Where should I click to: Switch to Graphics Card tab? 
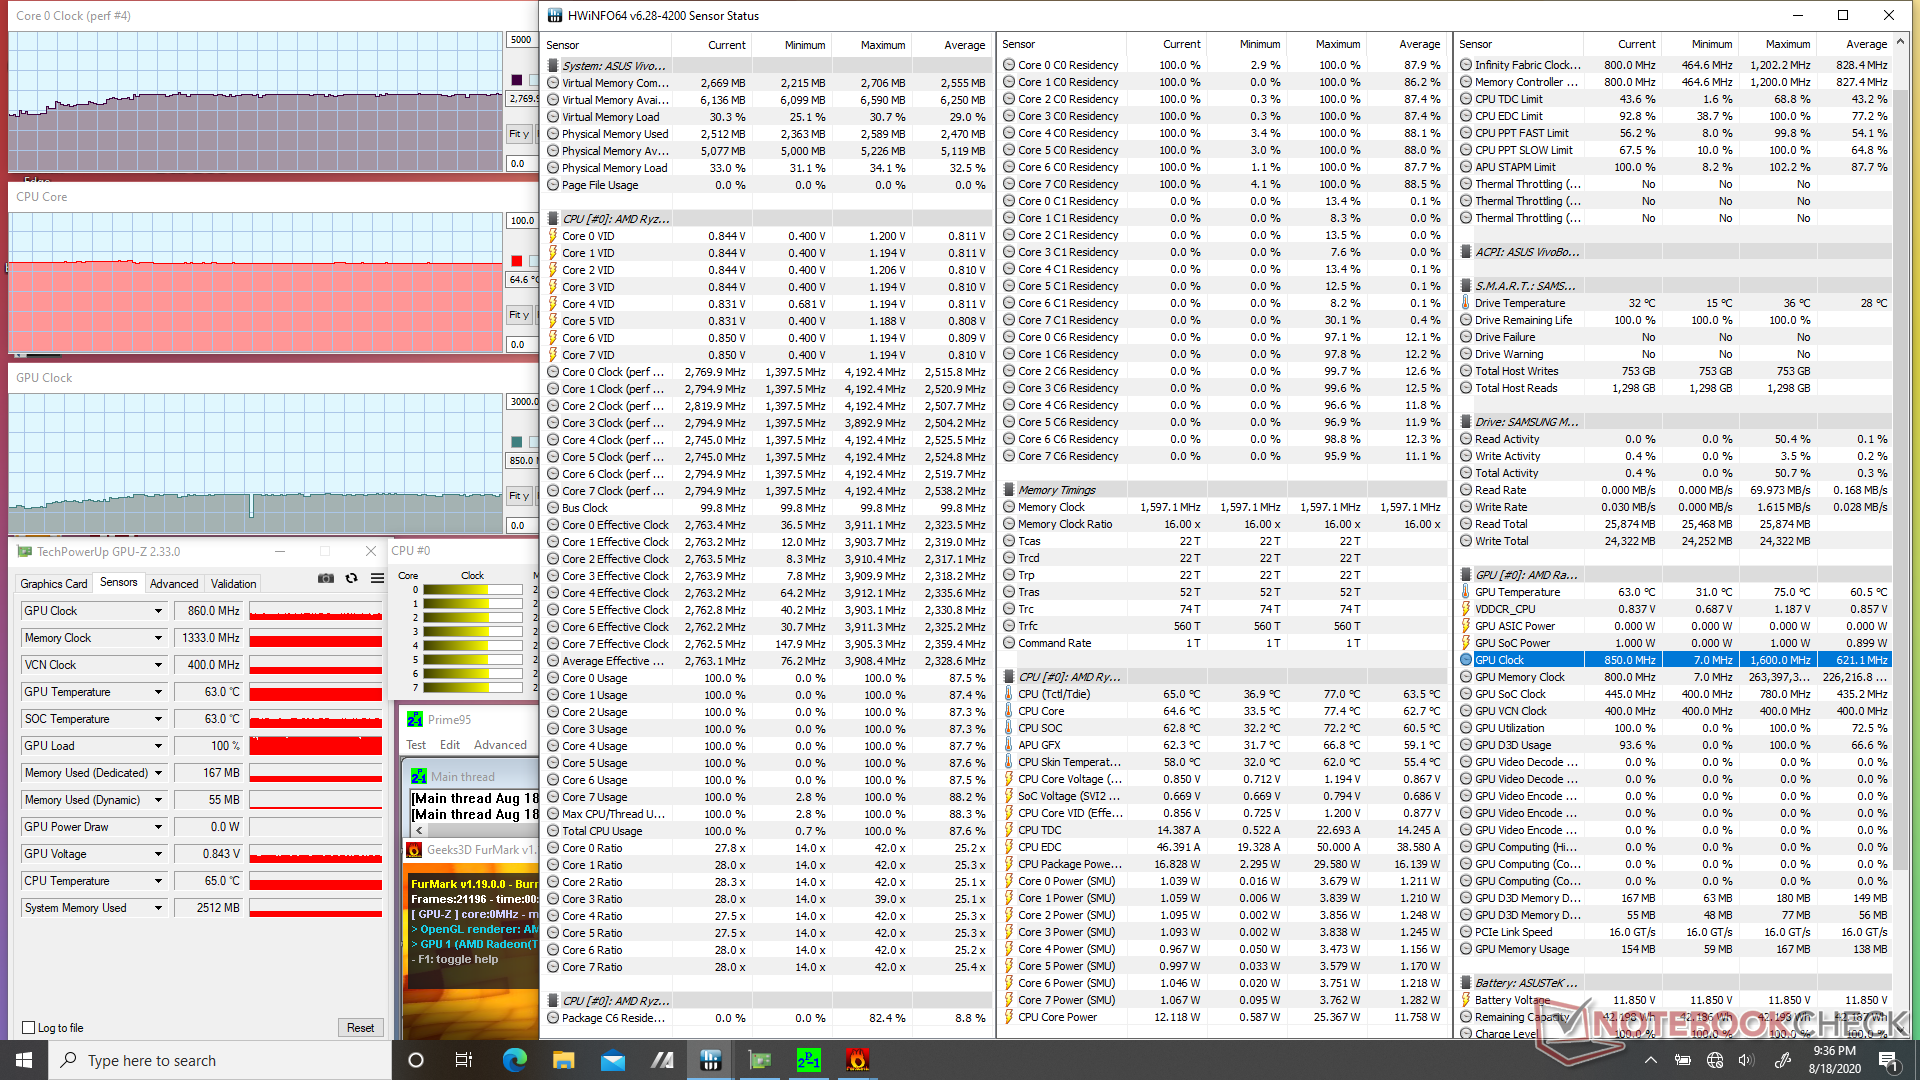(54, 584)
